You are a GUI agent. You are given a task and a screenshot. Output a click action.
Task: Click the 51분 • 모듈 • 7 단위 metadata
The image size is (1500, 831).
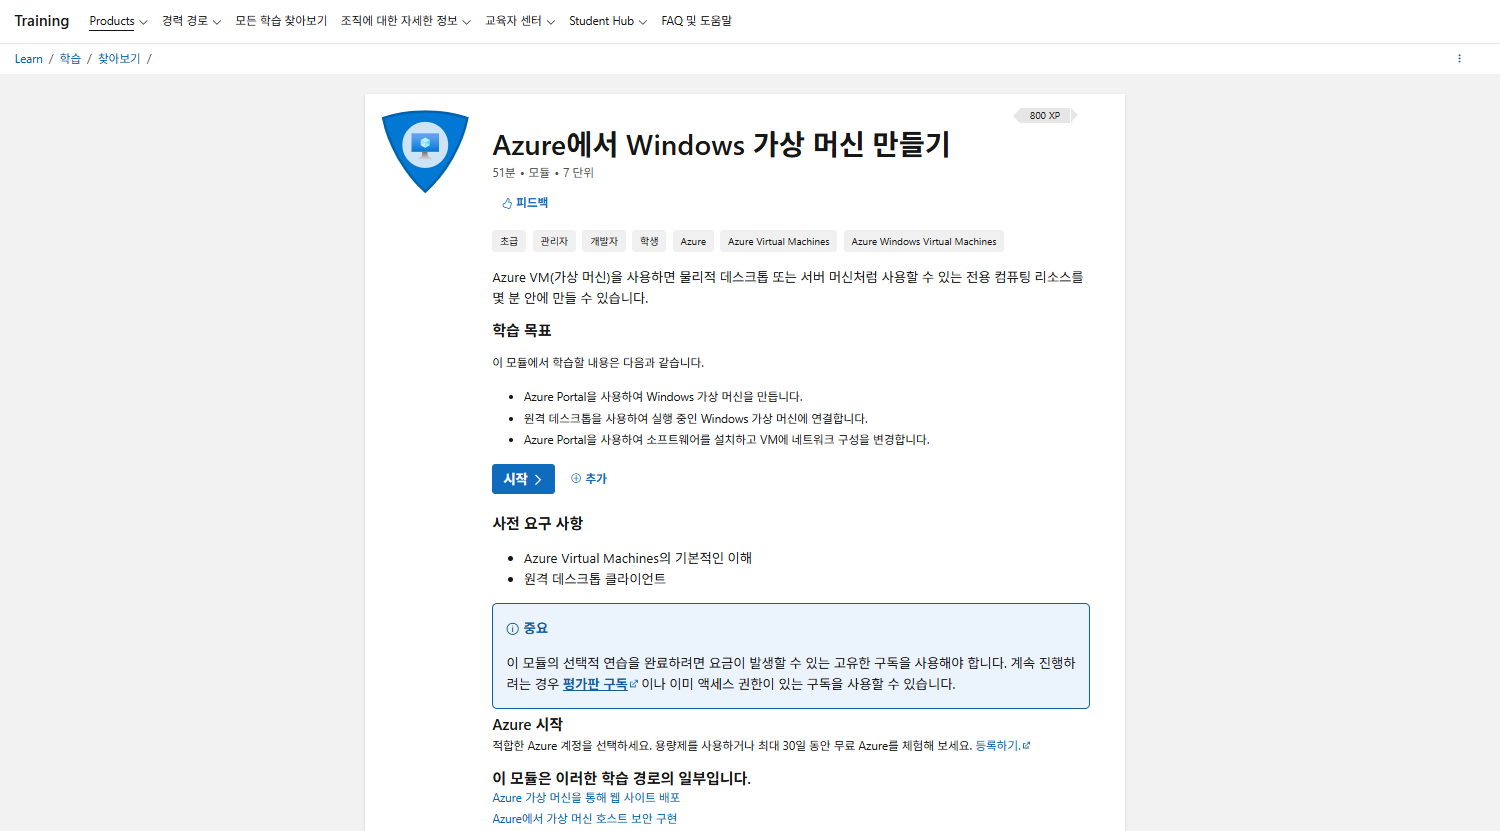click(543, 173)
